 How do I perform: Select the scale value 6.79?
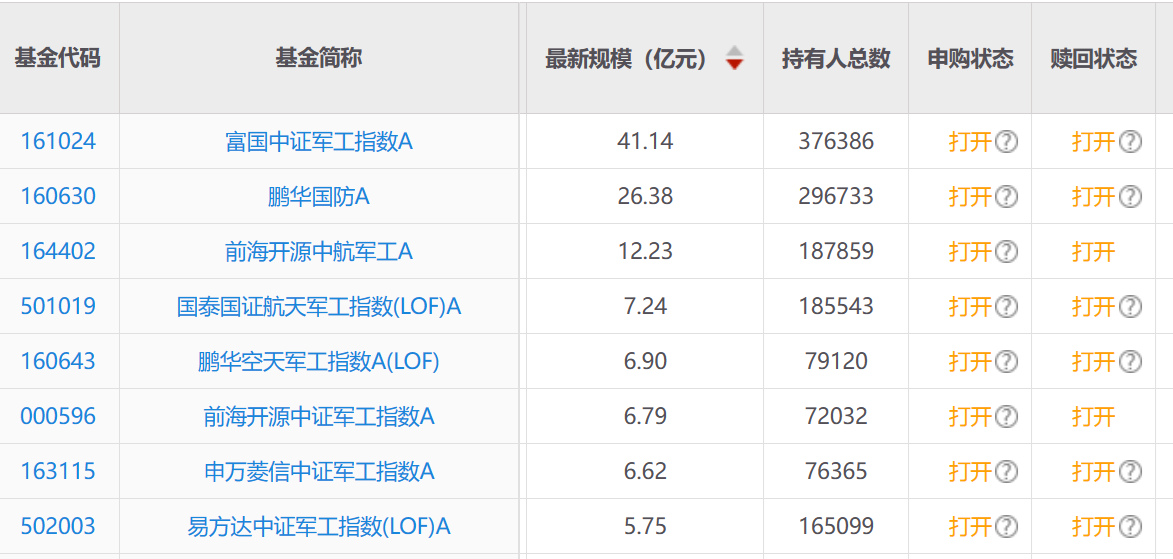646,416
